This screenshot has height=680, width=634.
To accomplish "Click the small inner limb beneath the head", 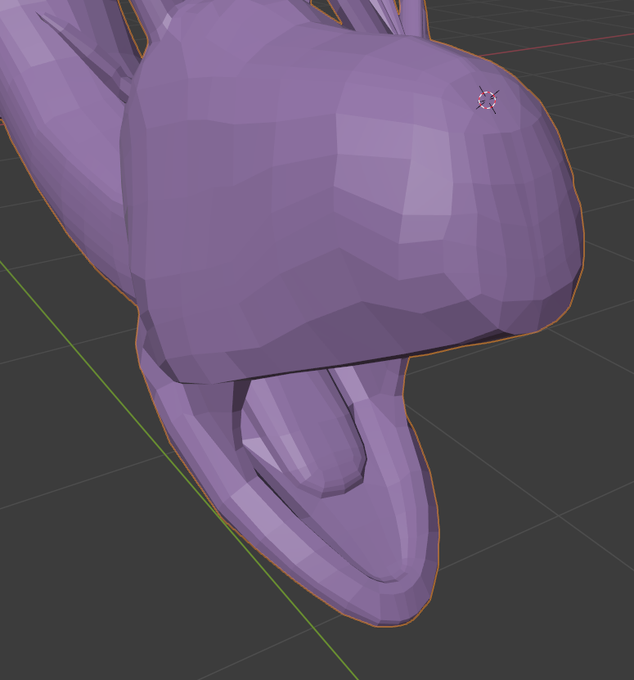I will (x=304, y=434).
